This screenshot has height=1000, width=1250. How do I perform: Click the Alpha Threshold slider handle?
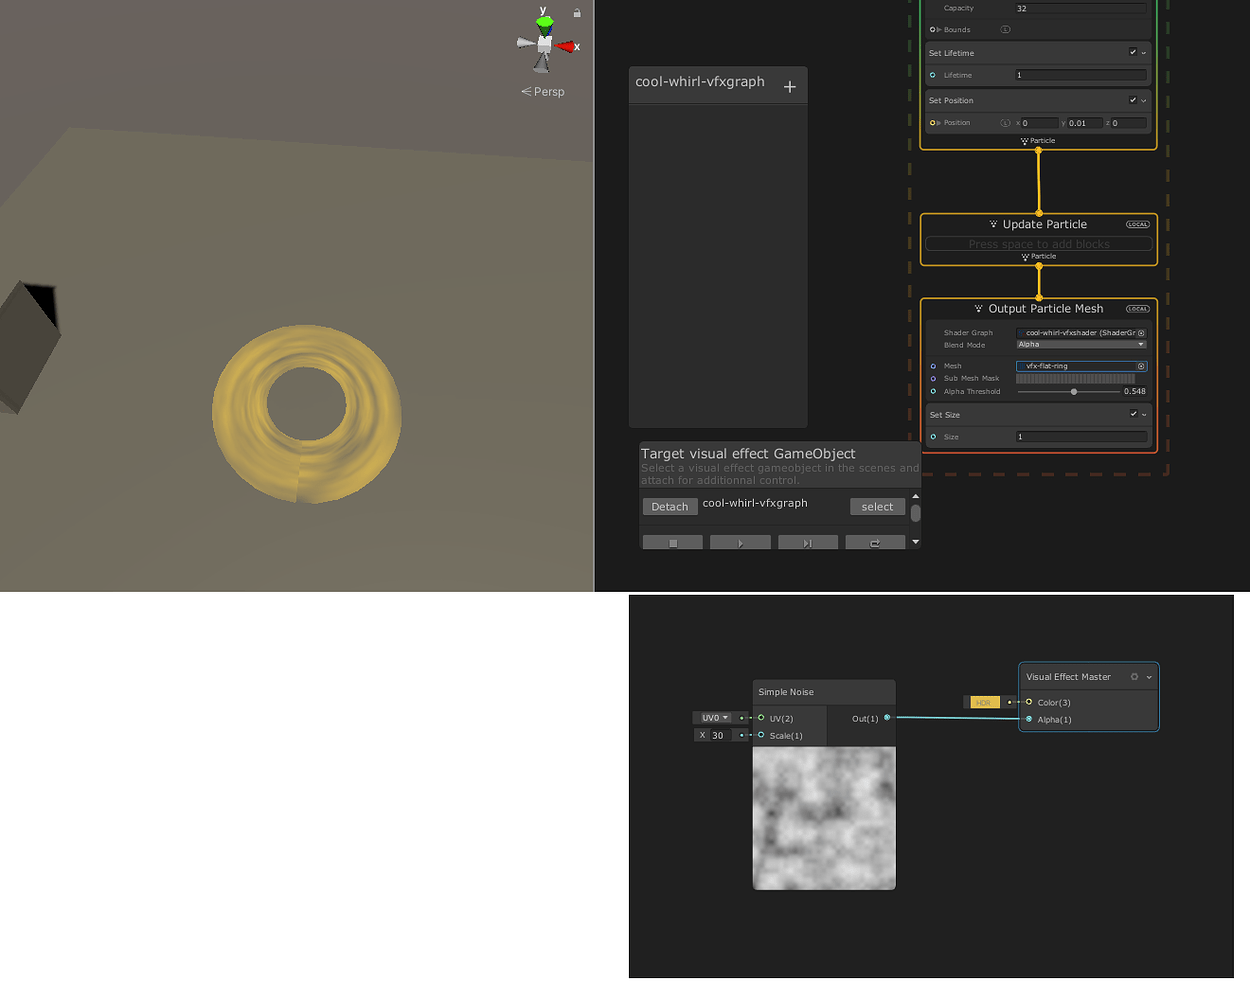tap(1074, 392)
